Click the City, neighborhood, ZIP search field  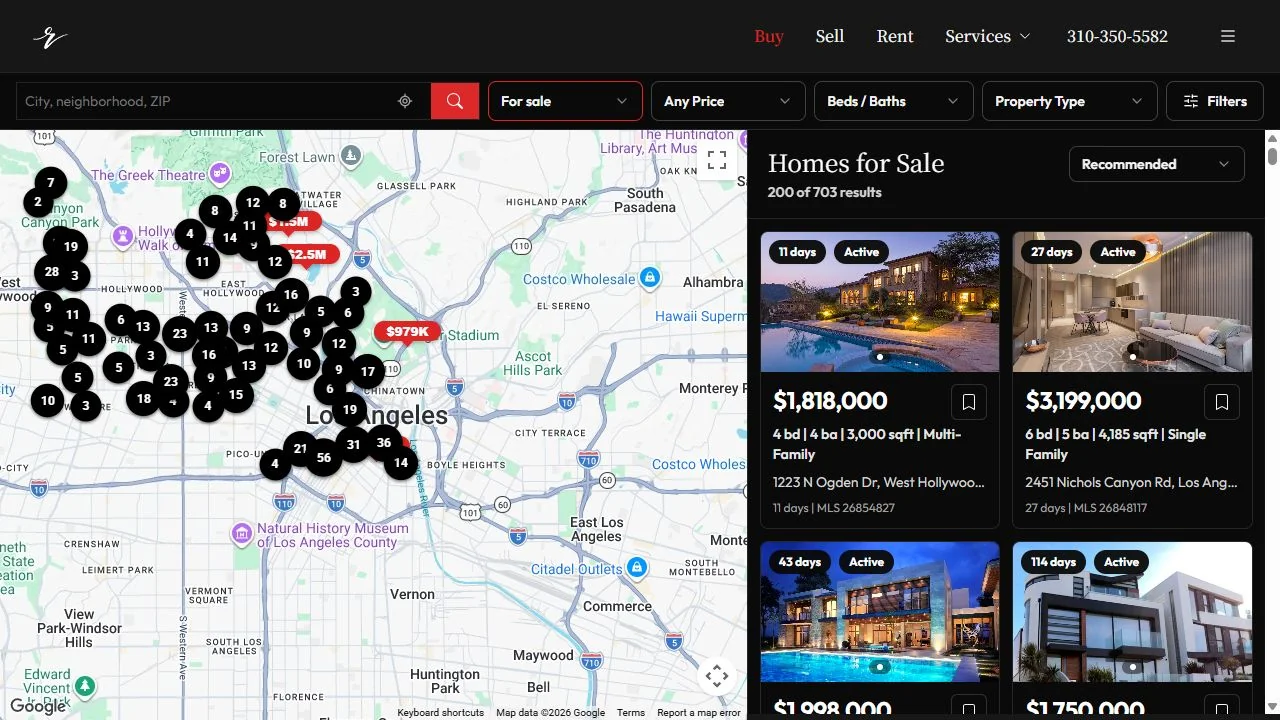(x=205, y=101)
